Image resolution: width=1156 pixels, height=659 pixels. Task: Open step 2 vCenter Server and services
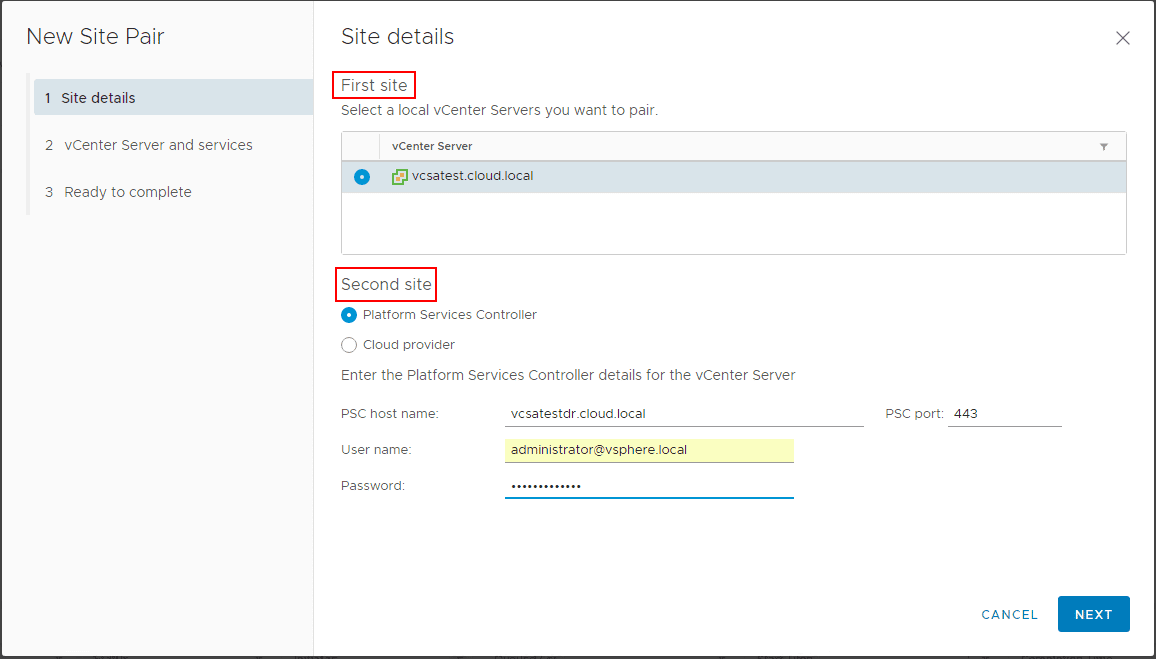point(158,145)
